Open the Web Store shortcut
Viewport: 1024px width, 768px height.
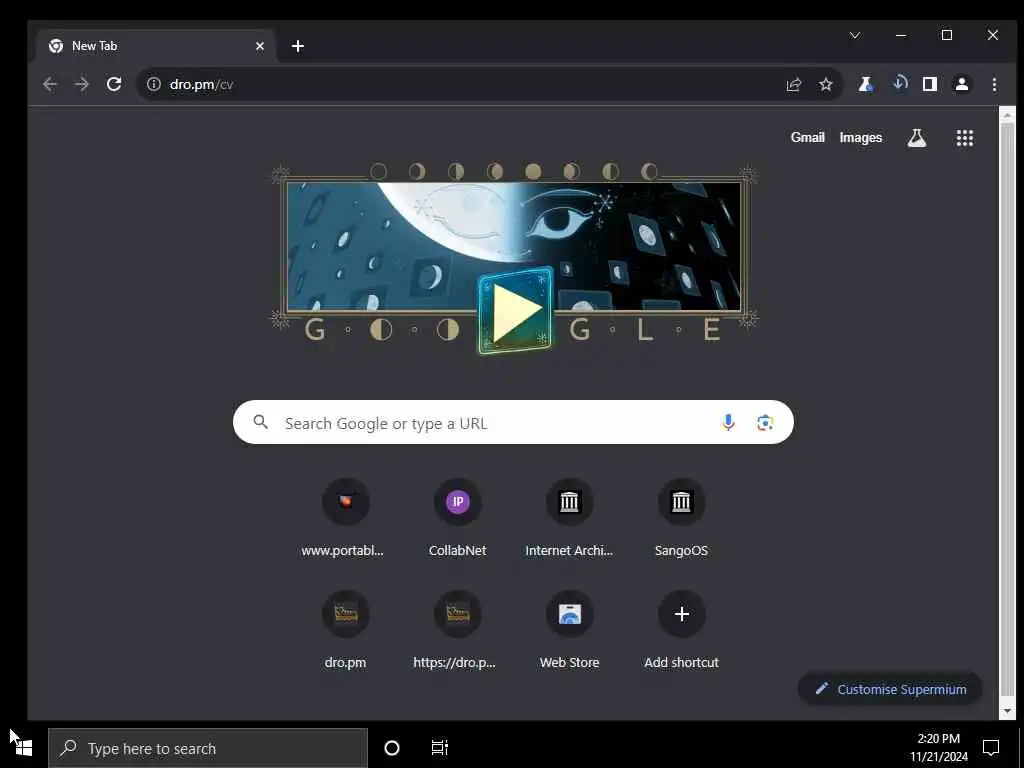pyautogui.click(x=569, y=630)
